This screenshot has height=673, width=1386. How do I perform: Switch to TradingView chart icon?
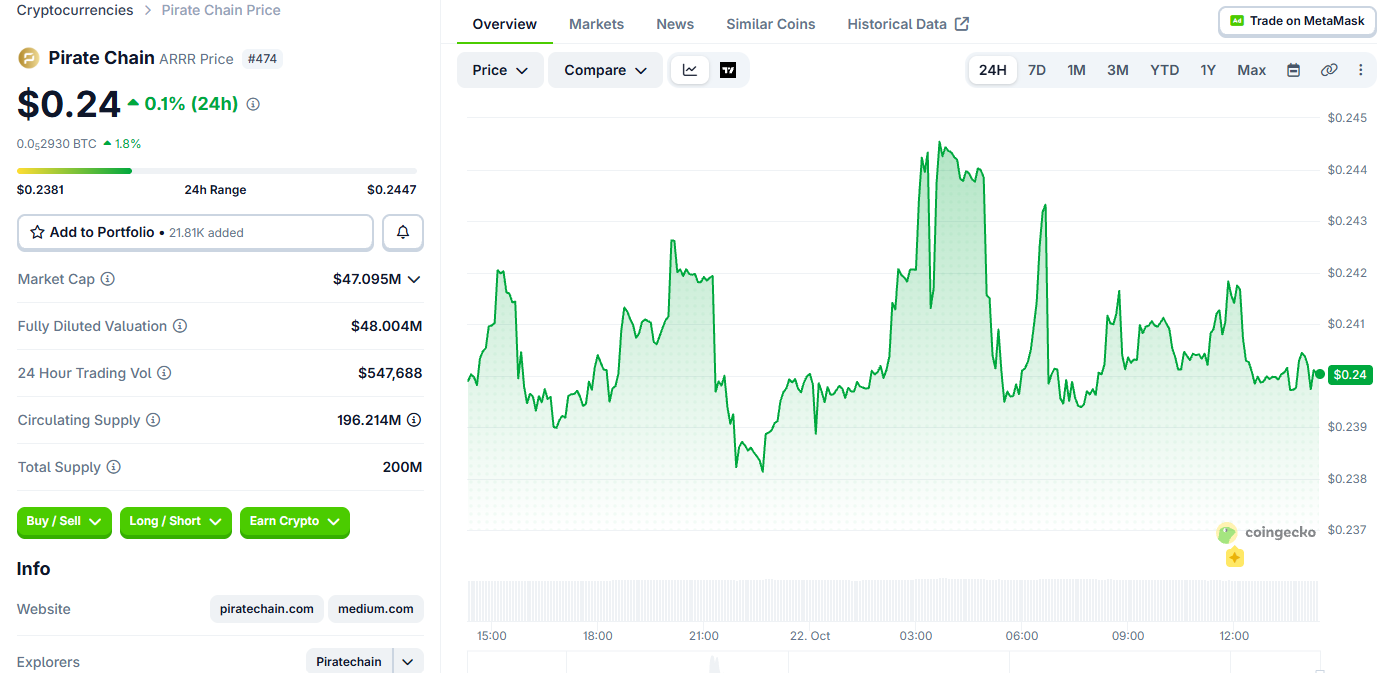(x=728, y=70)
